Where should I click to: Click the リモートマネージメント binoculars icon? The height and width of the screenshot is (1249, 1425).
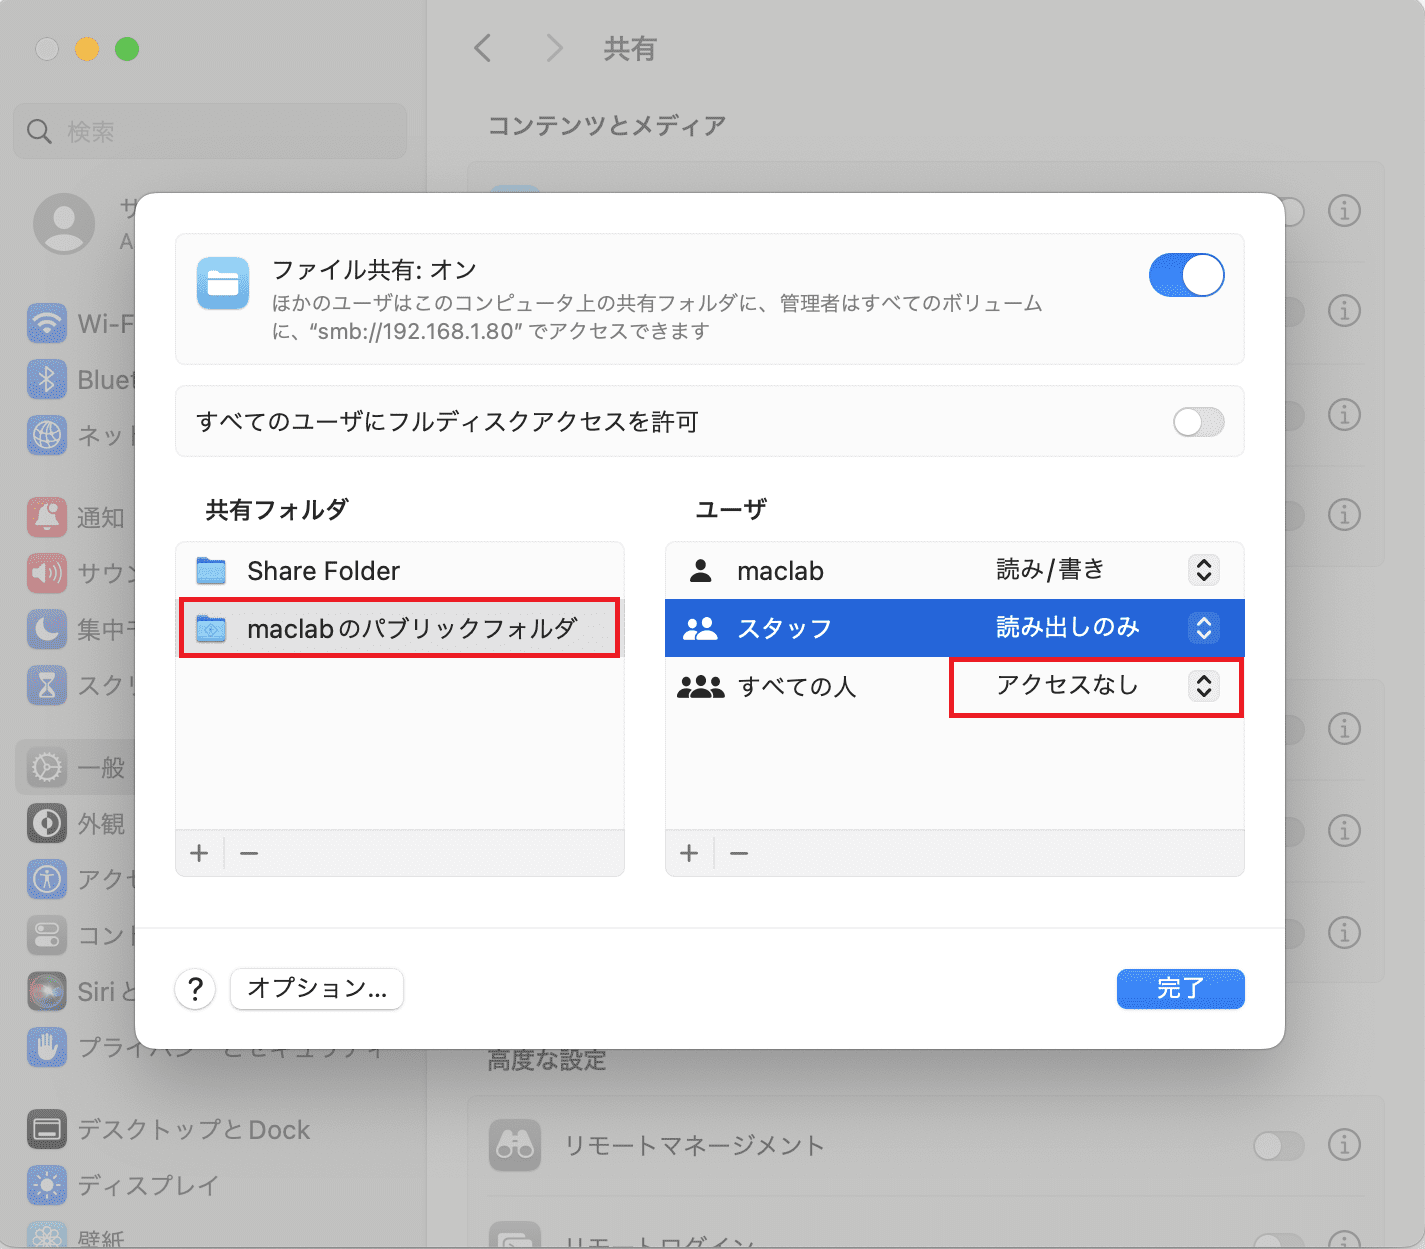pos(515,1145)
